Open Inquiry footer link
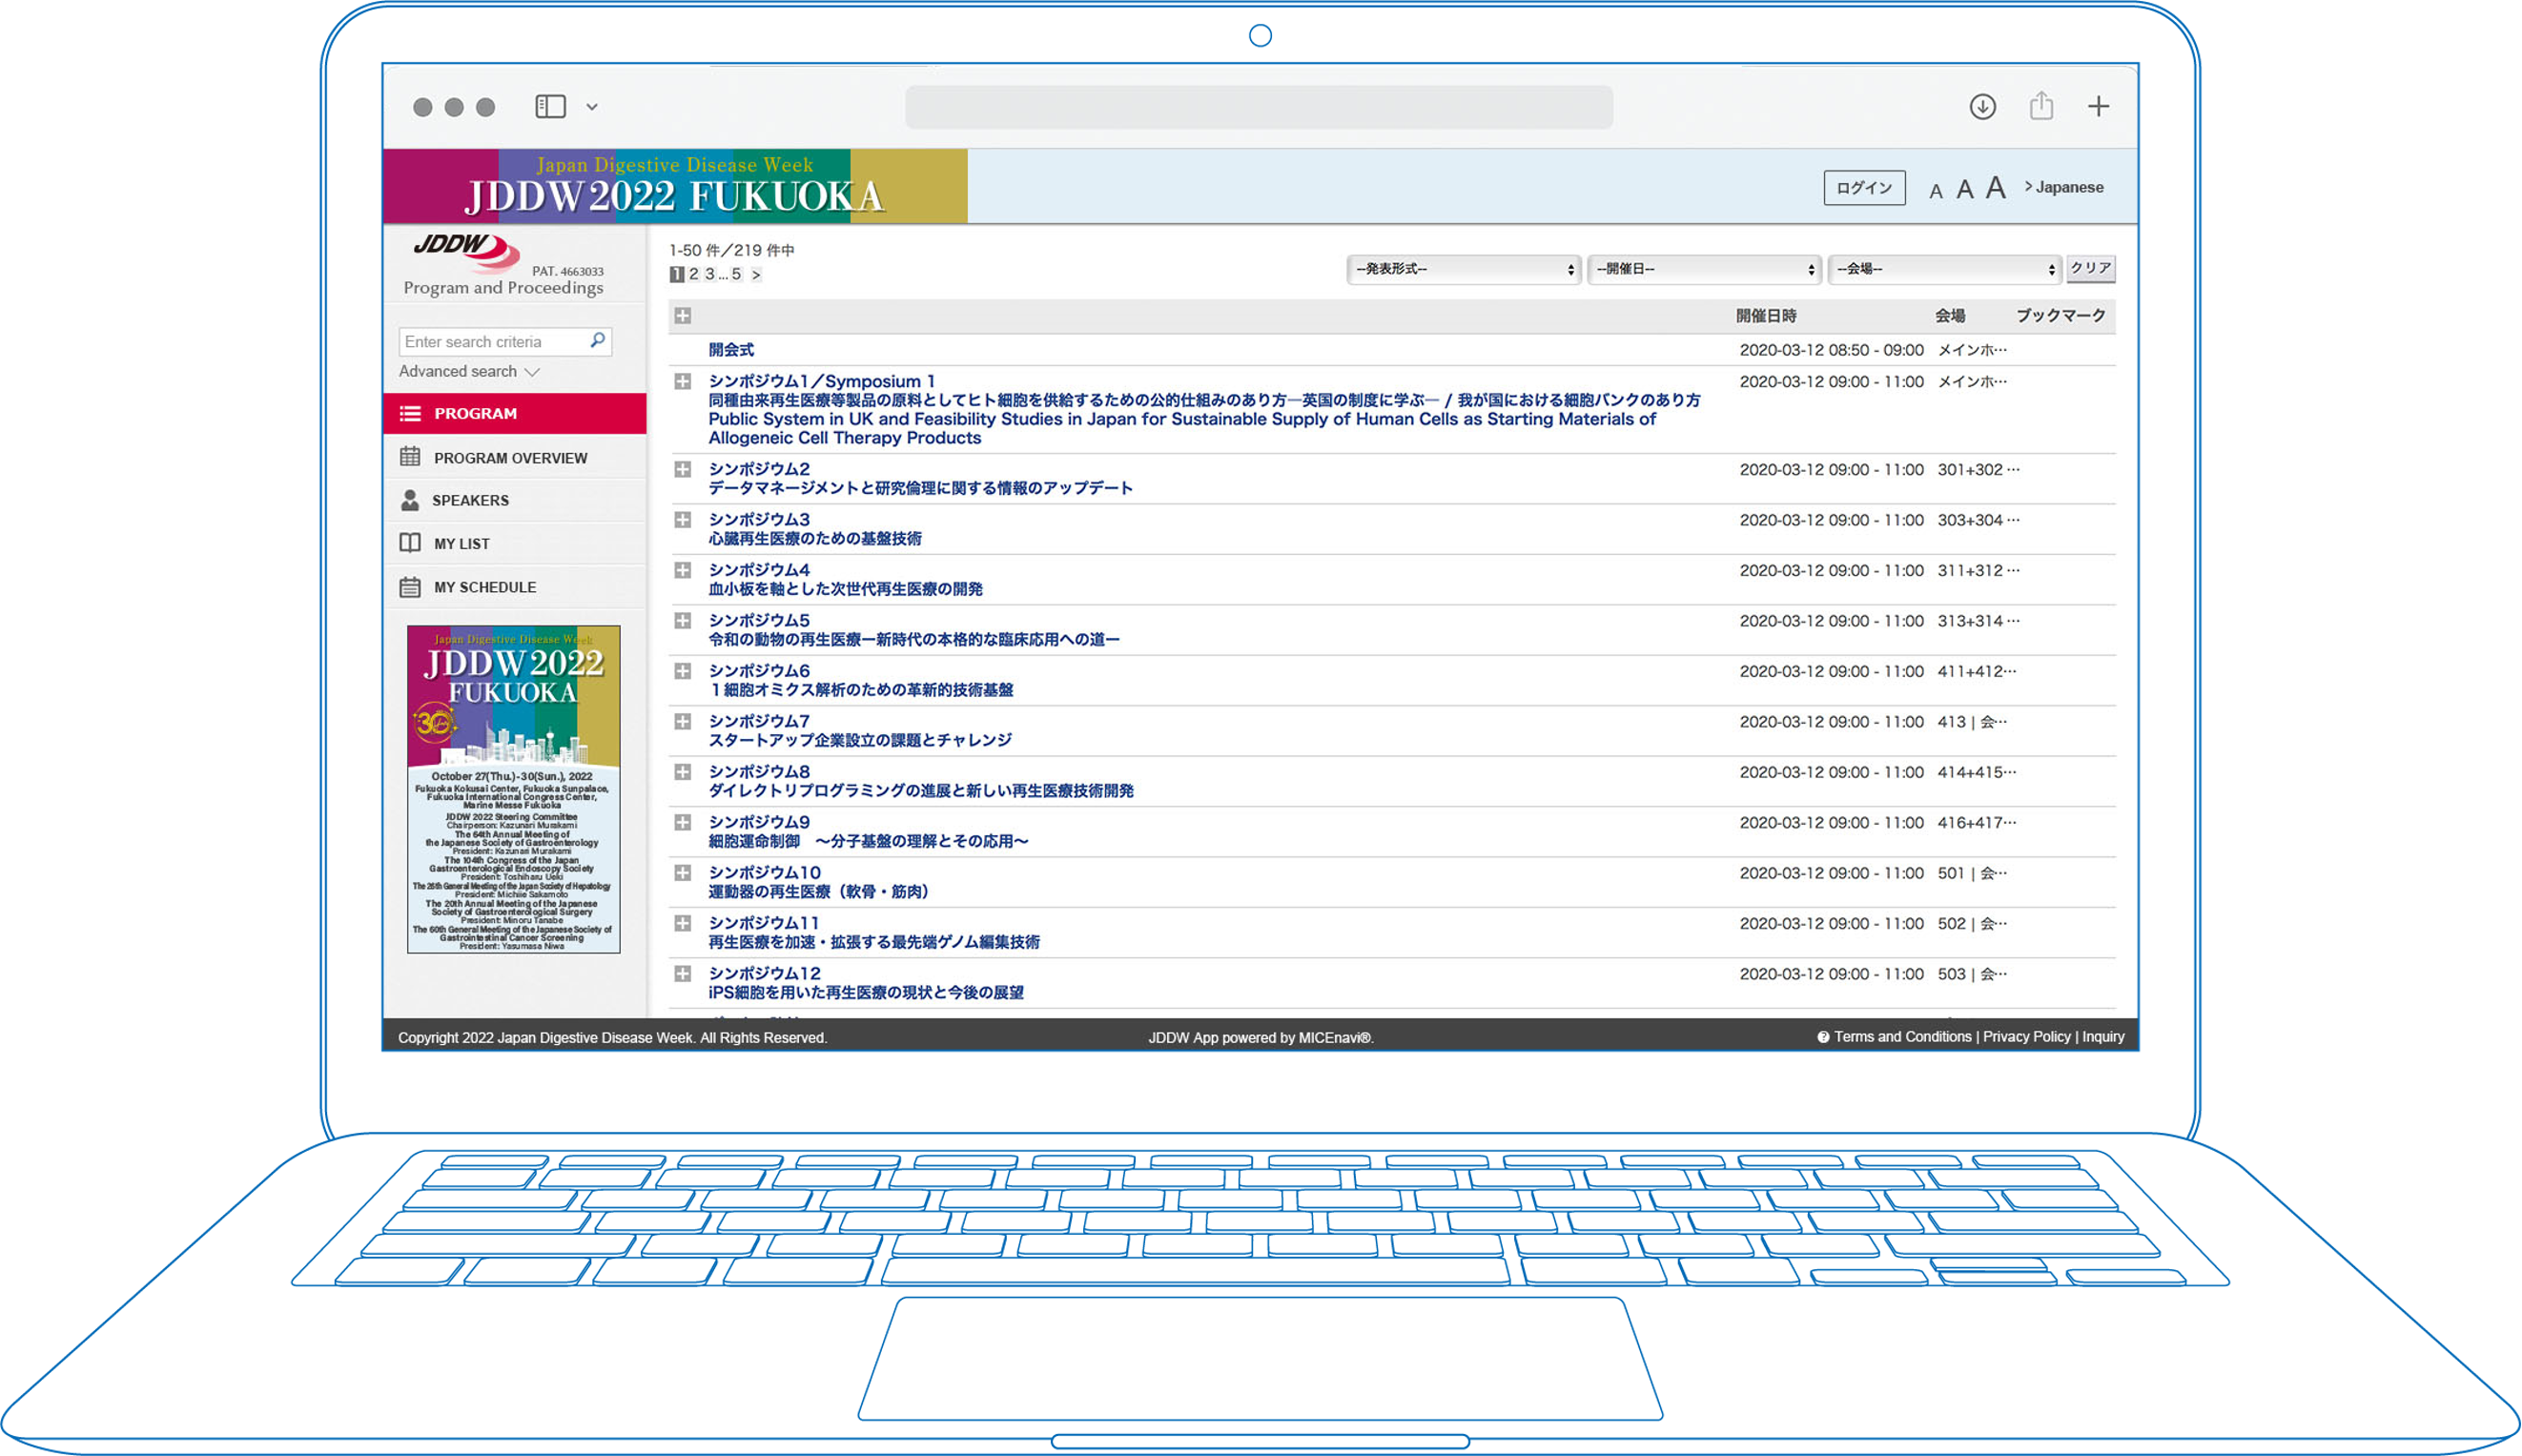The height and width of the screenshot is (1456, 2522). [x=2103, y=1037]
